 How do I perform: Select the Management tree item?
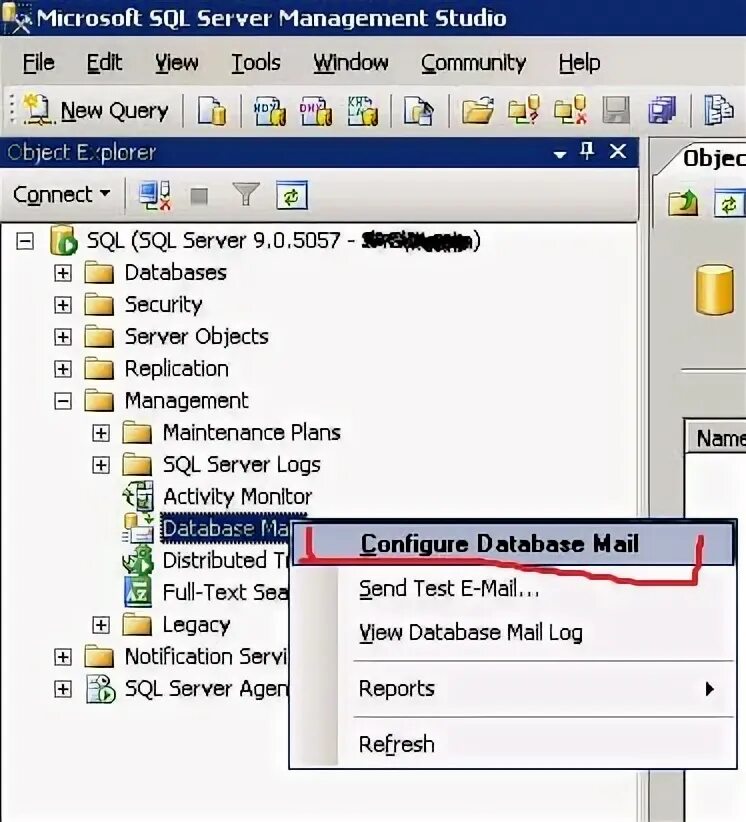[187, 401]
